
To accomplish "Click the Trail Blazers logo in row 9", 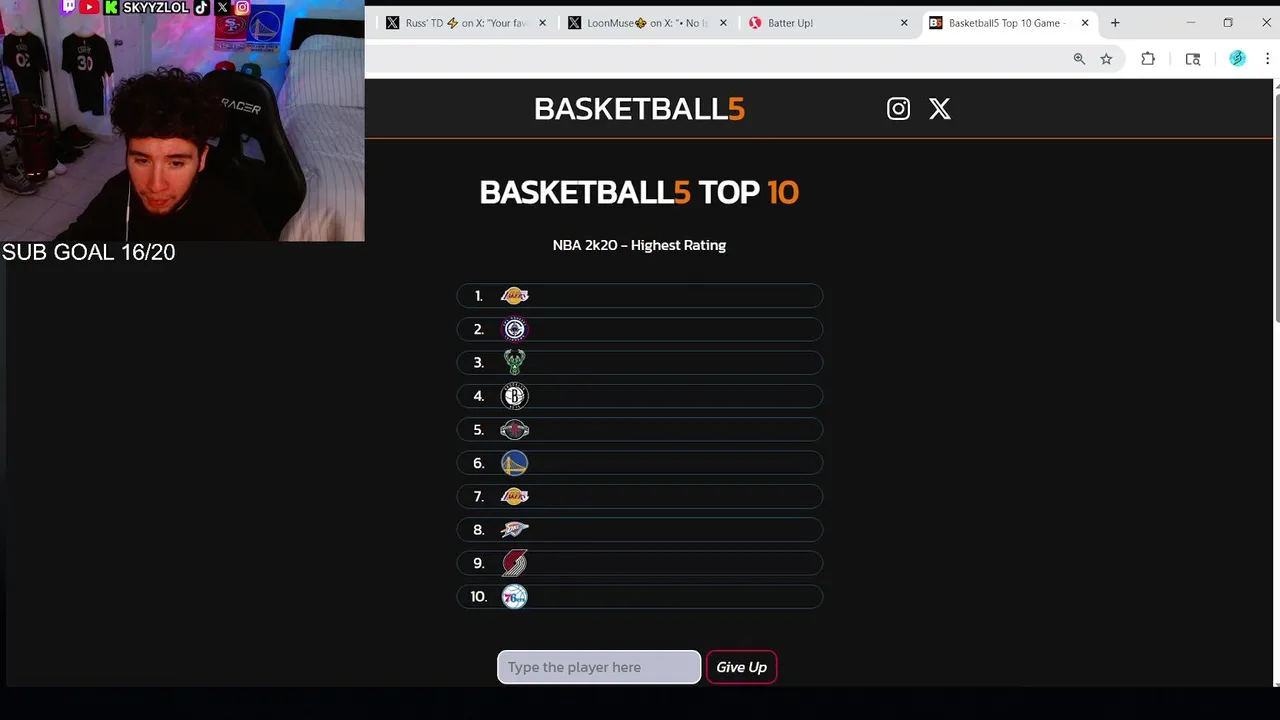I will 514,563.
